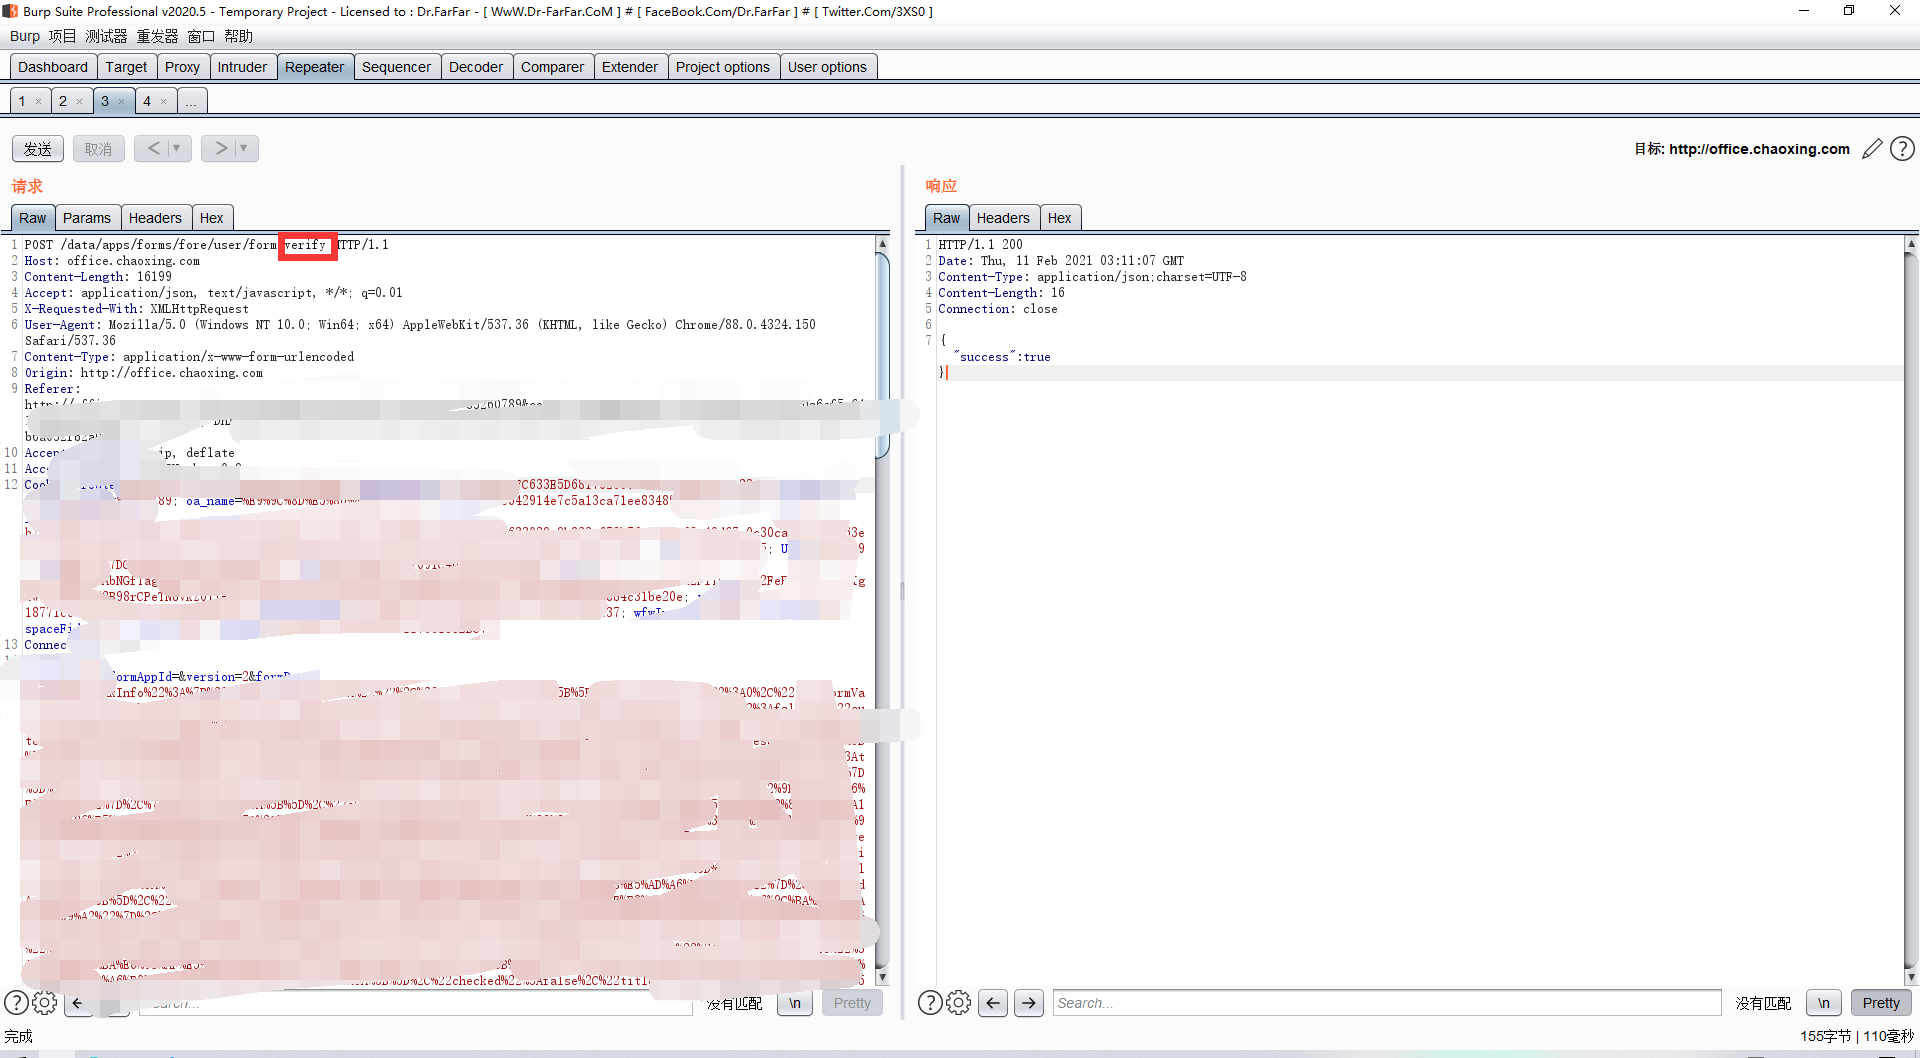
Task: Expand the back history dropdown arrow
Action: click(x=177, y=148)
